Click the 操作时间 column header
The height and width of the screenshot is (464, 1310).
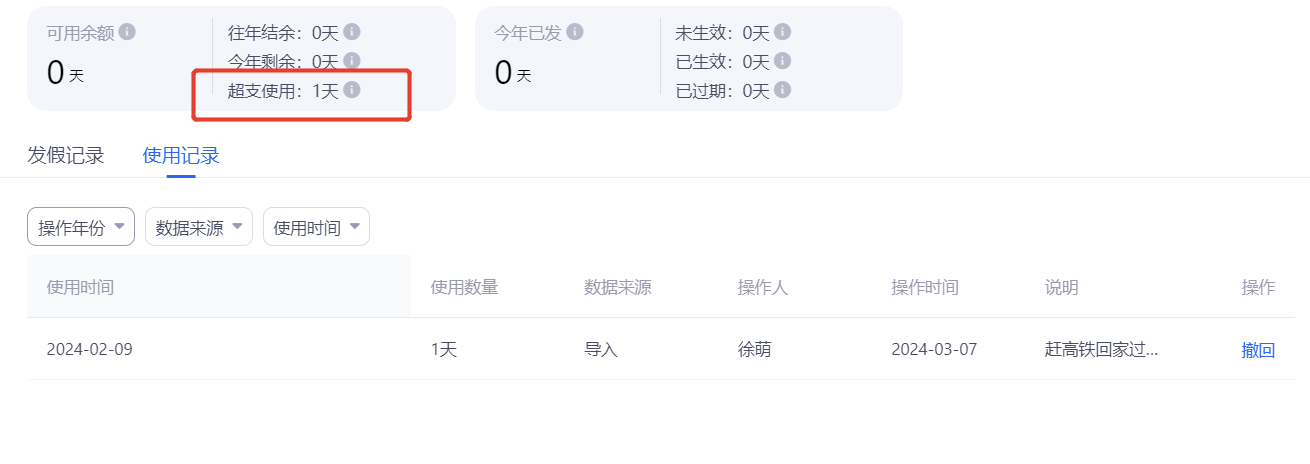925,287
